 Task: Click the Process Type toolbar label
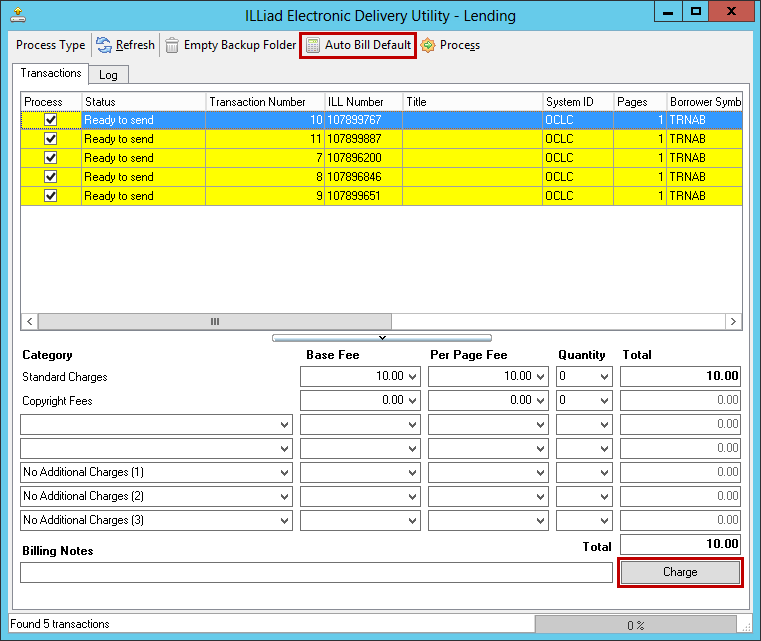click(x=51, y=45)
